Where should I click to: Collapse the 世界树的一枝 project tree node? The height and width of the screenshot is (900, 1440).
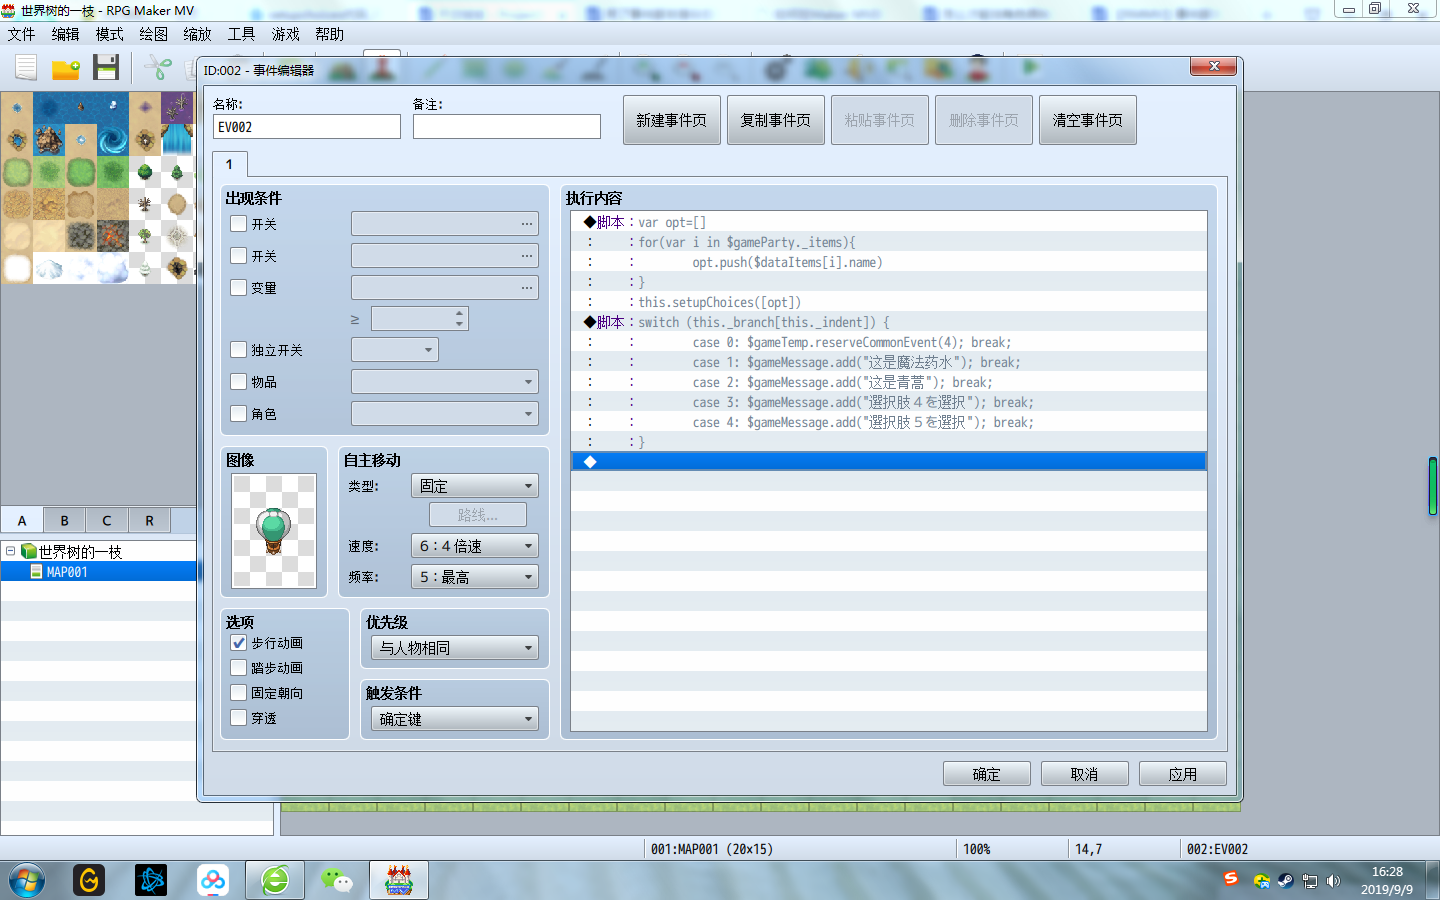(10, 551)
